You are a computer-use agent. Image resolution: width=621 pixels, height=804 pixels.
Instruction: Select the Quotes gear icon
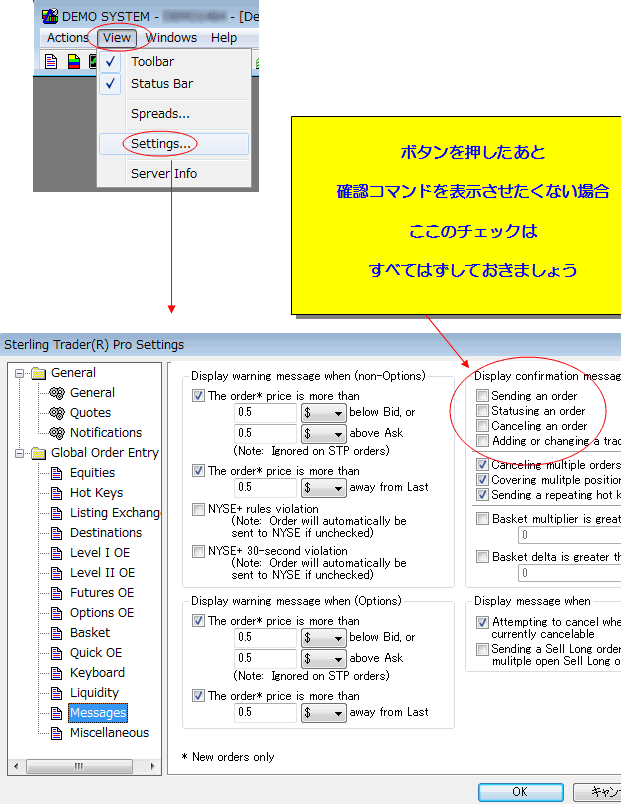pos(57,413)
